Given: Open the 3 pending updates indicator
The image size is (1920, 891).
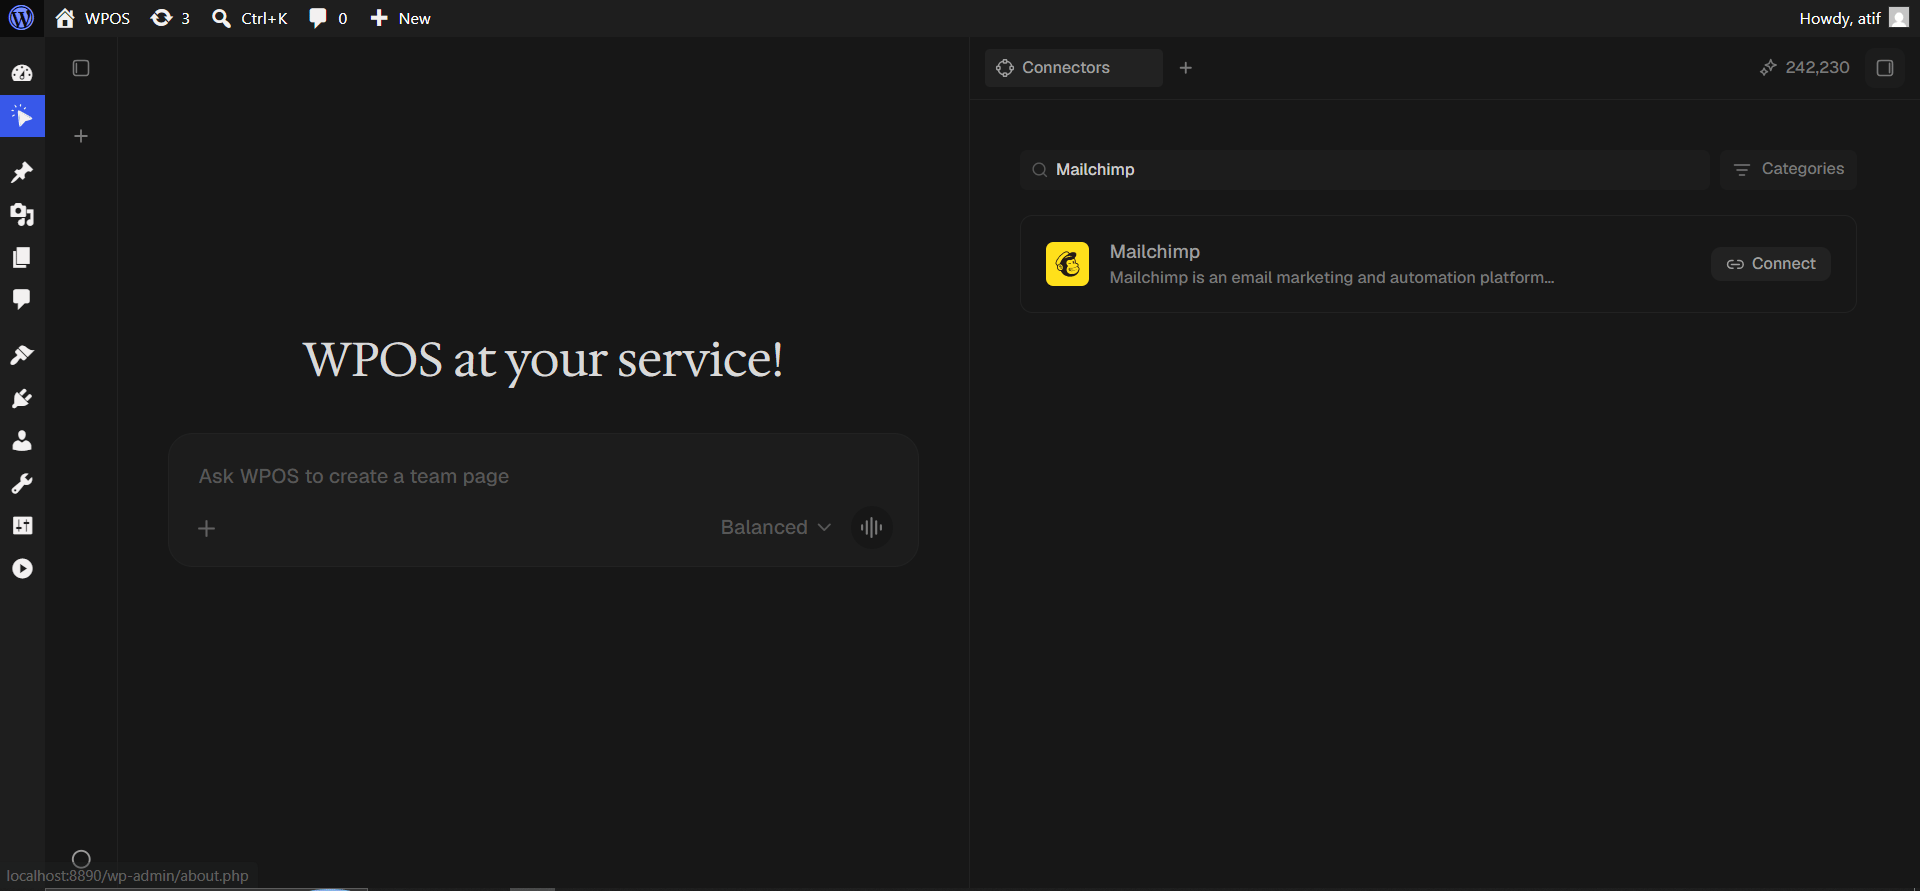Looking at the screenshot, I should pos(170,18).
